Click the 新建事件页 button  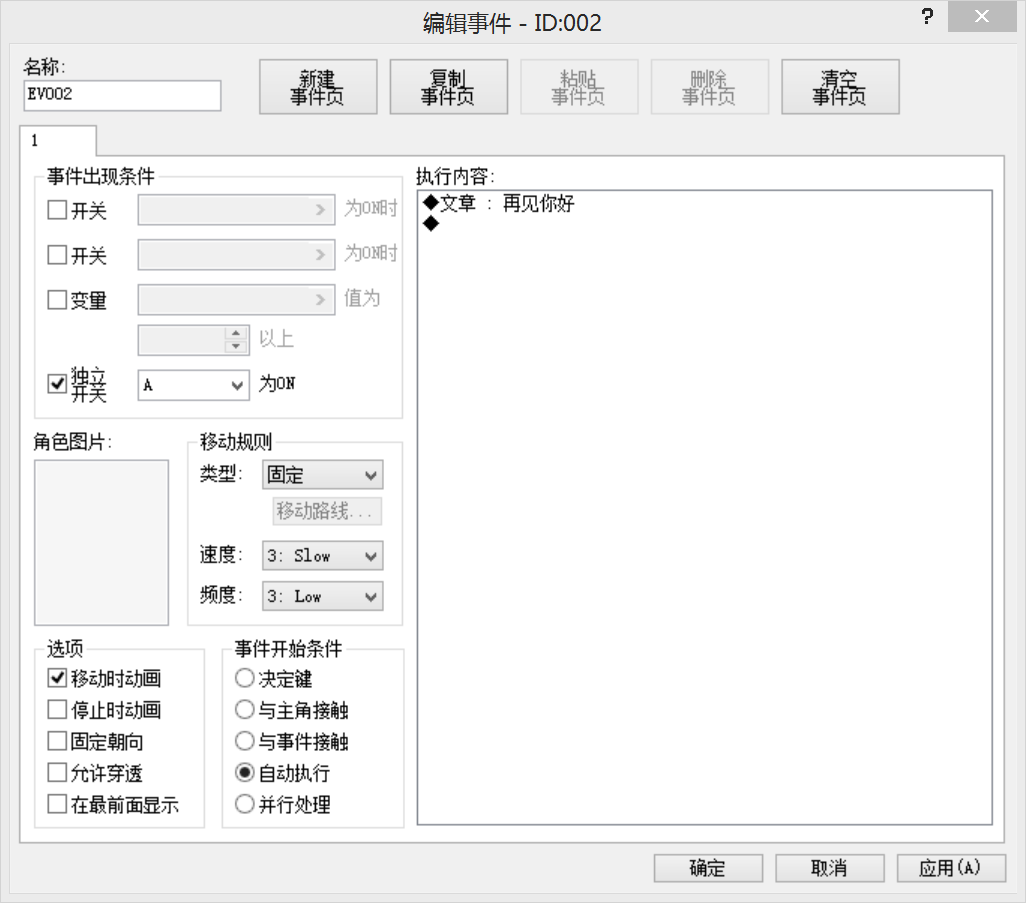tap(318, 87)
